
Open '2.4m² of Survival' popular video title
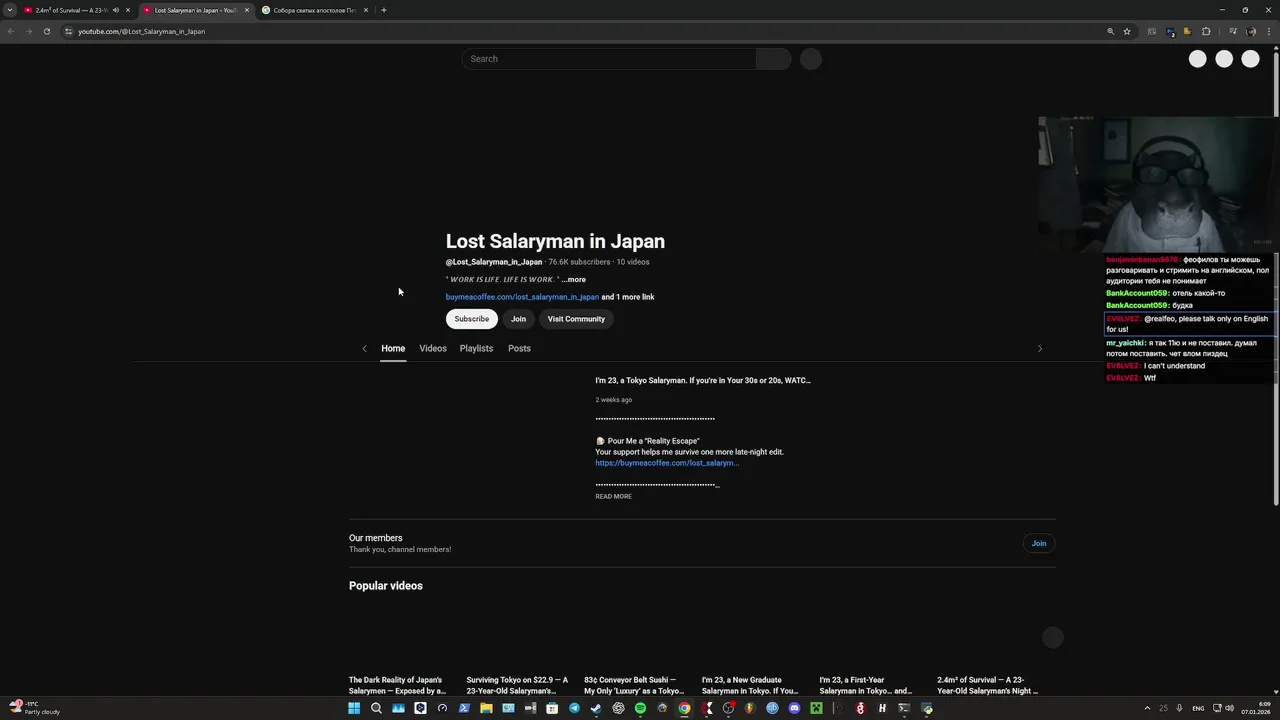point(988,685)
